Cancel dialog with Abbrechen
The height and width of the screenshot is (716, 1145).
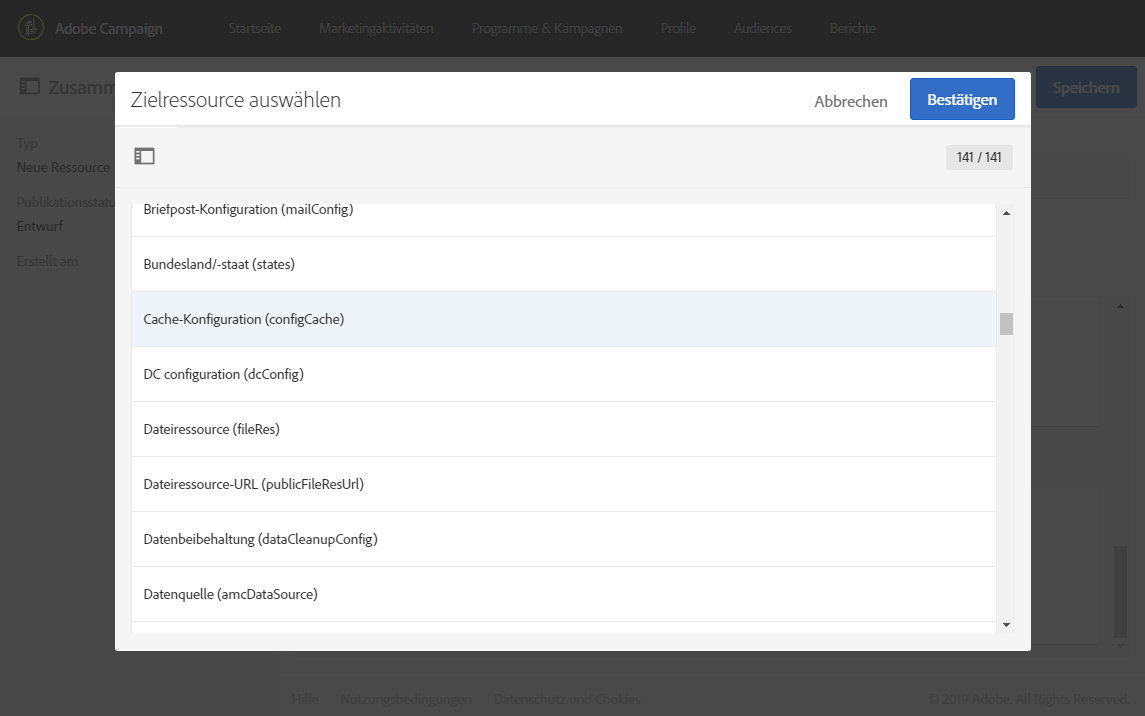851,101
